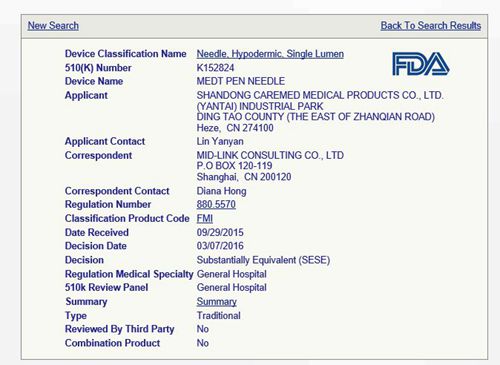
Task: Click the MEDT PEN NEEDLE device name
Action: (241, 81)
